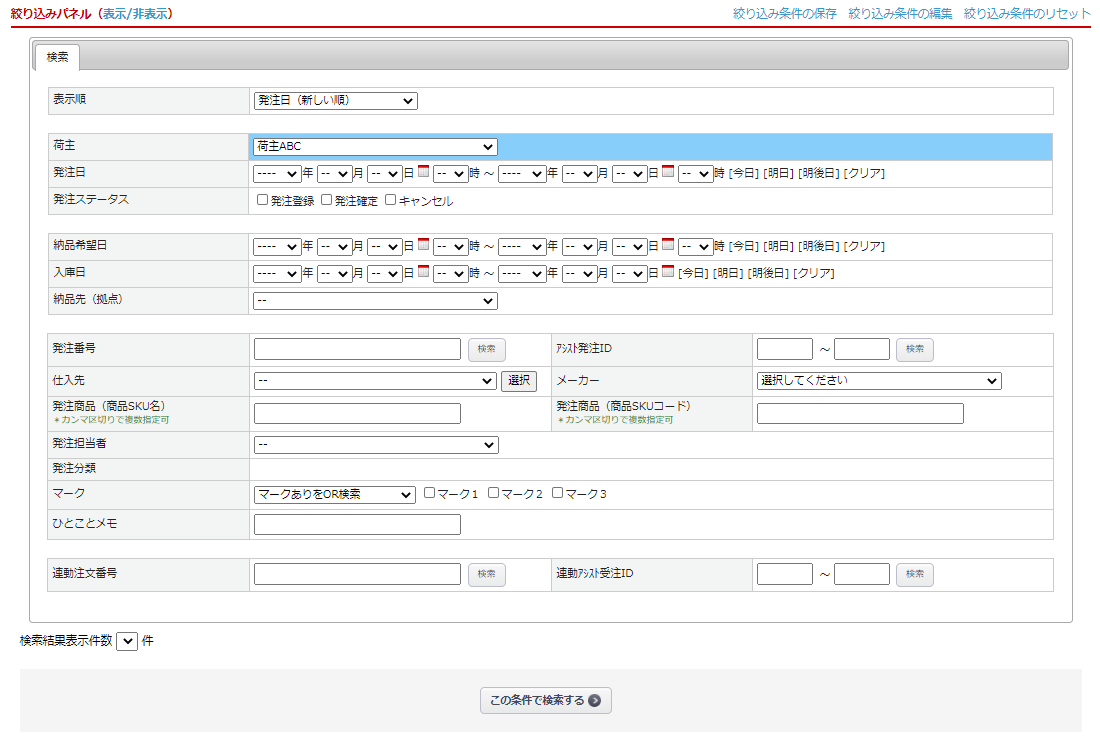Open end date calendar icon for 入庫日
This screenshot has height=744, width=1100.
[668, 271]
